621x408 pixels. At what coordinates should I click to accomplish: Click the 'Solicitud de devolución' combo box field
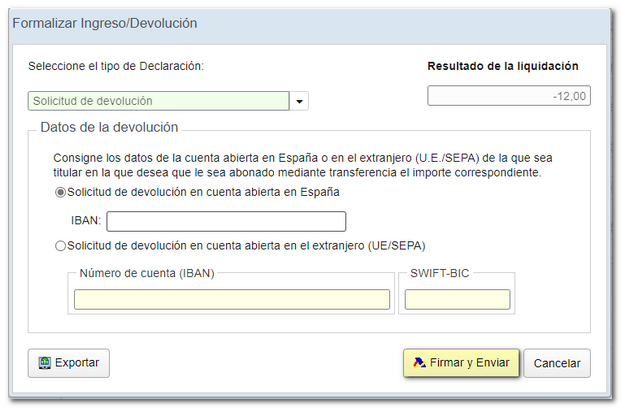157,101
